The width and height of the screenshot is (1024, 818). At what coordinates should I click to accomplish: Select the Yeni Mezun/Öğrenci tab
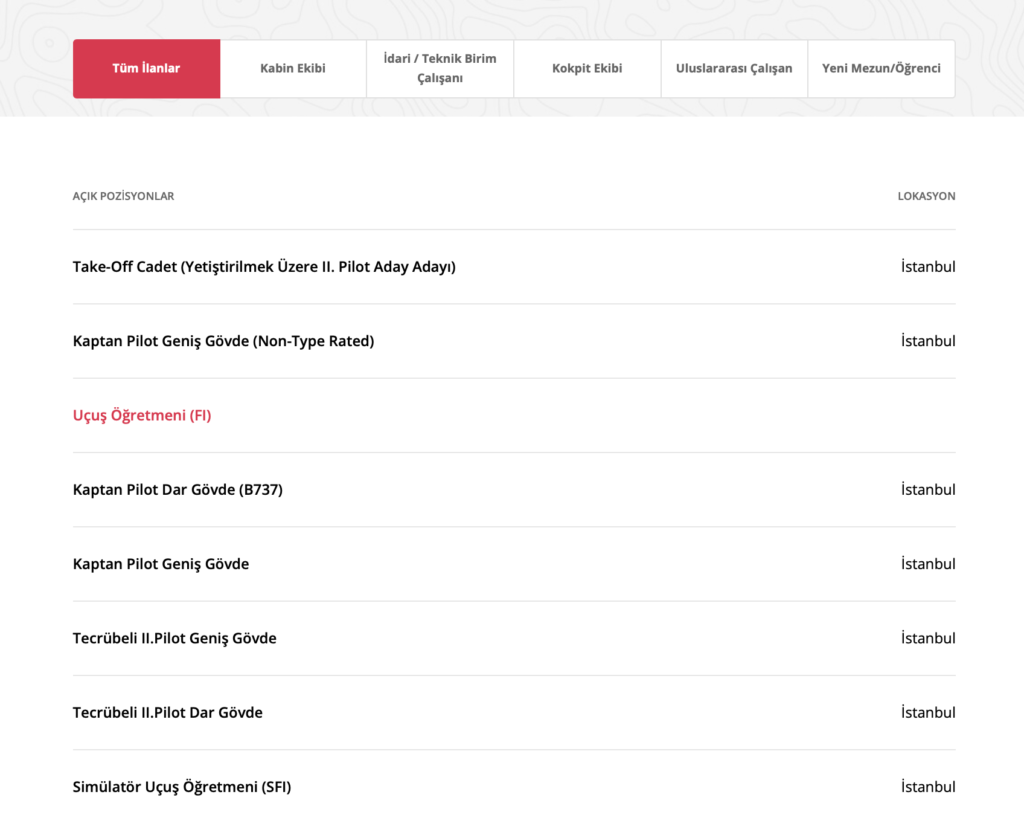pyautogui.click(x=881, y=69)
